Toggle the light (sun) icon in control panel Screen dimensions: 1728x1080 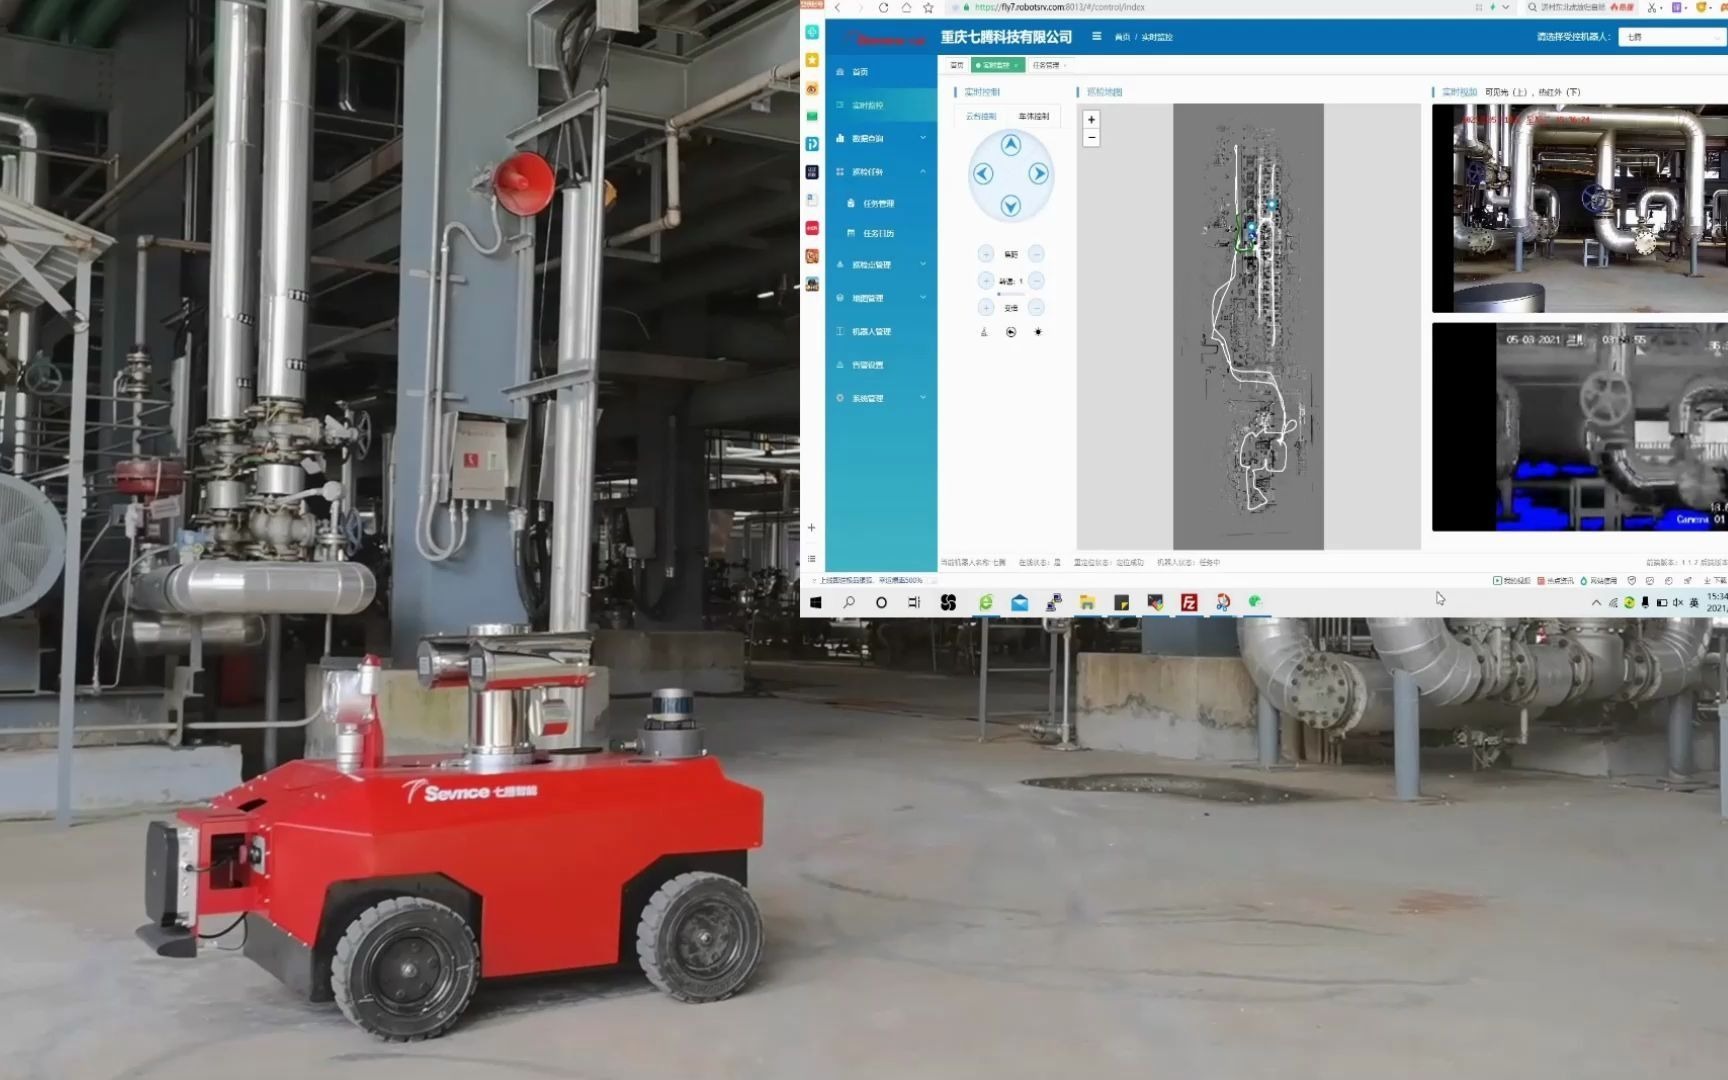click(x=1038, y=332)
